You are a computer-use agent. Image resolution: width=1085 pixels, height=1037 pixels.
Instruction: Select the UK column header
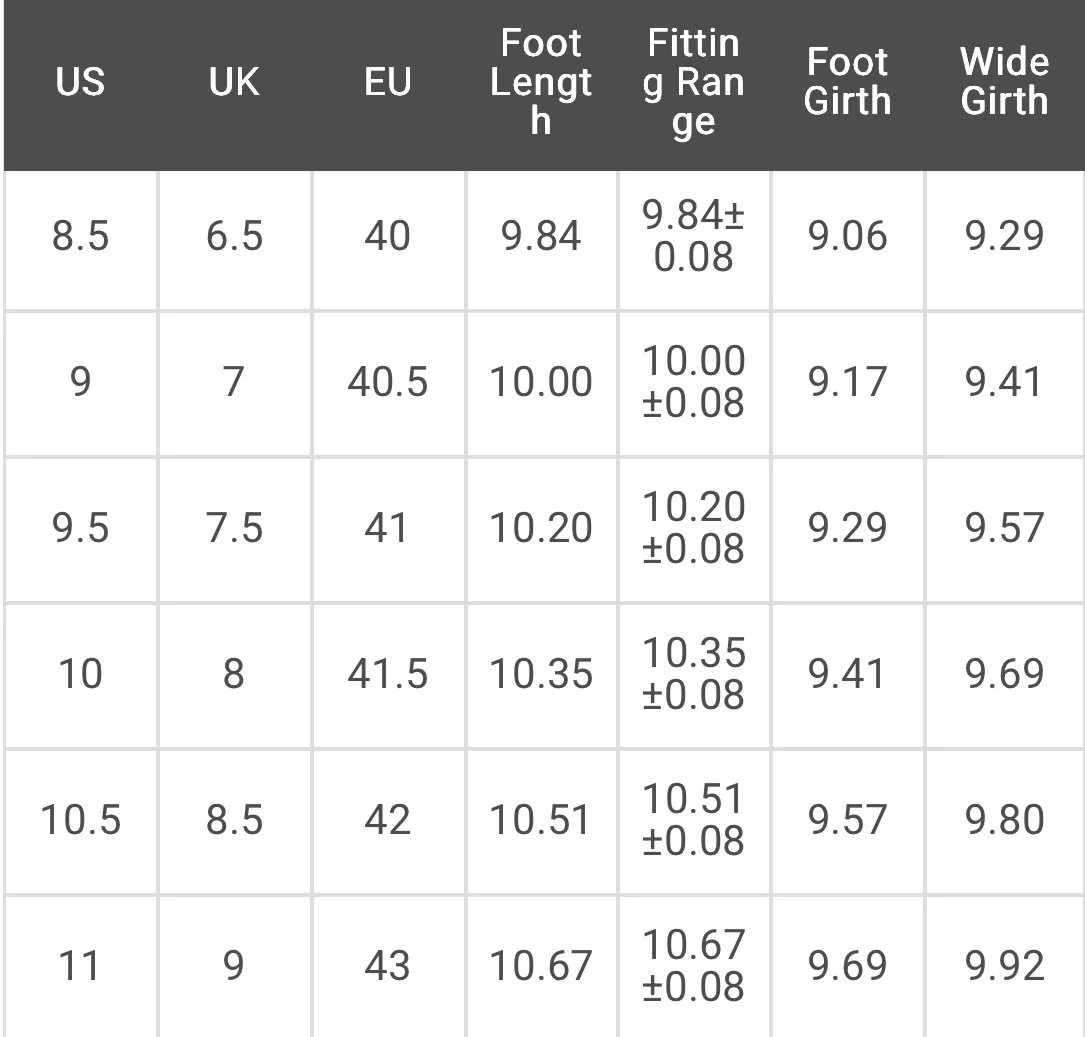(x=234, y=82)
